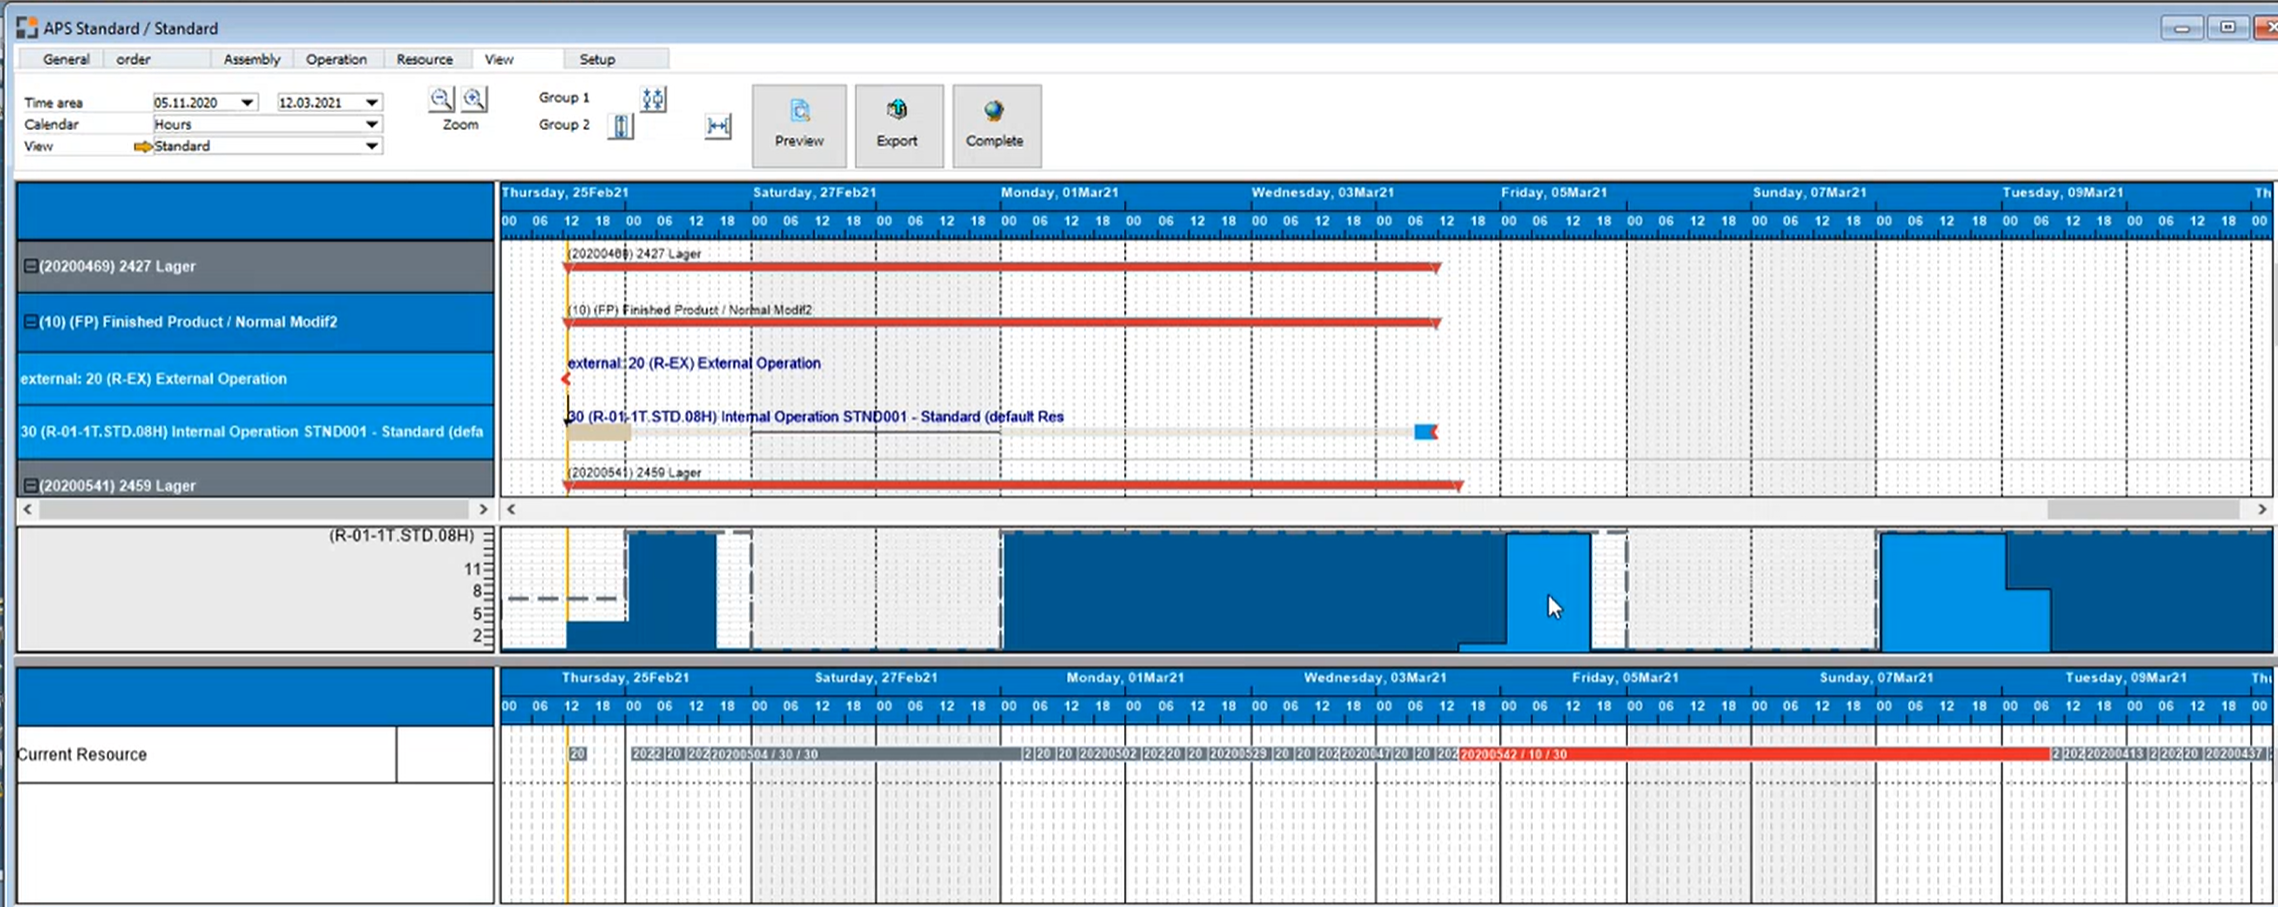2278x907 pixels.
Task: Click the fit-to-width horizontal arrows icon
Action: [x=718, y=126]
